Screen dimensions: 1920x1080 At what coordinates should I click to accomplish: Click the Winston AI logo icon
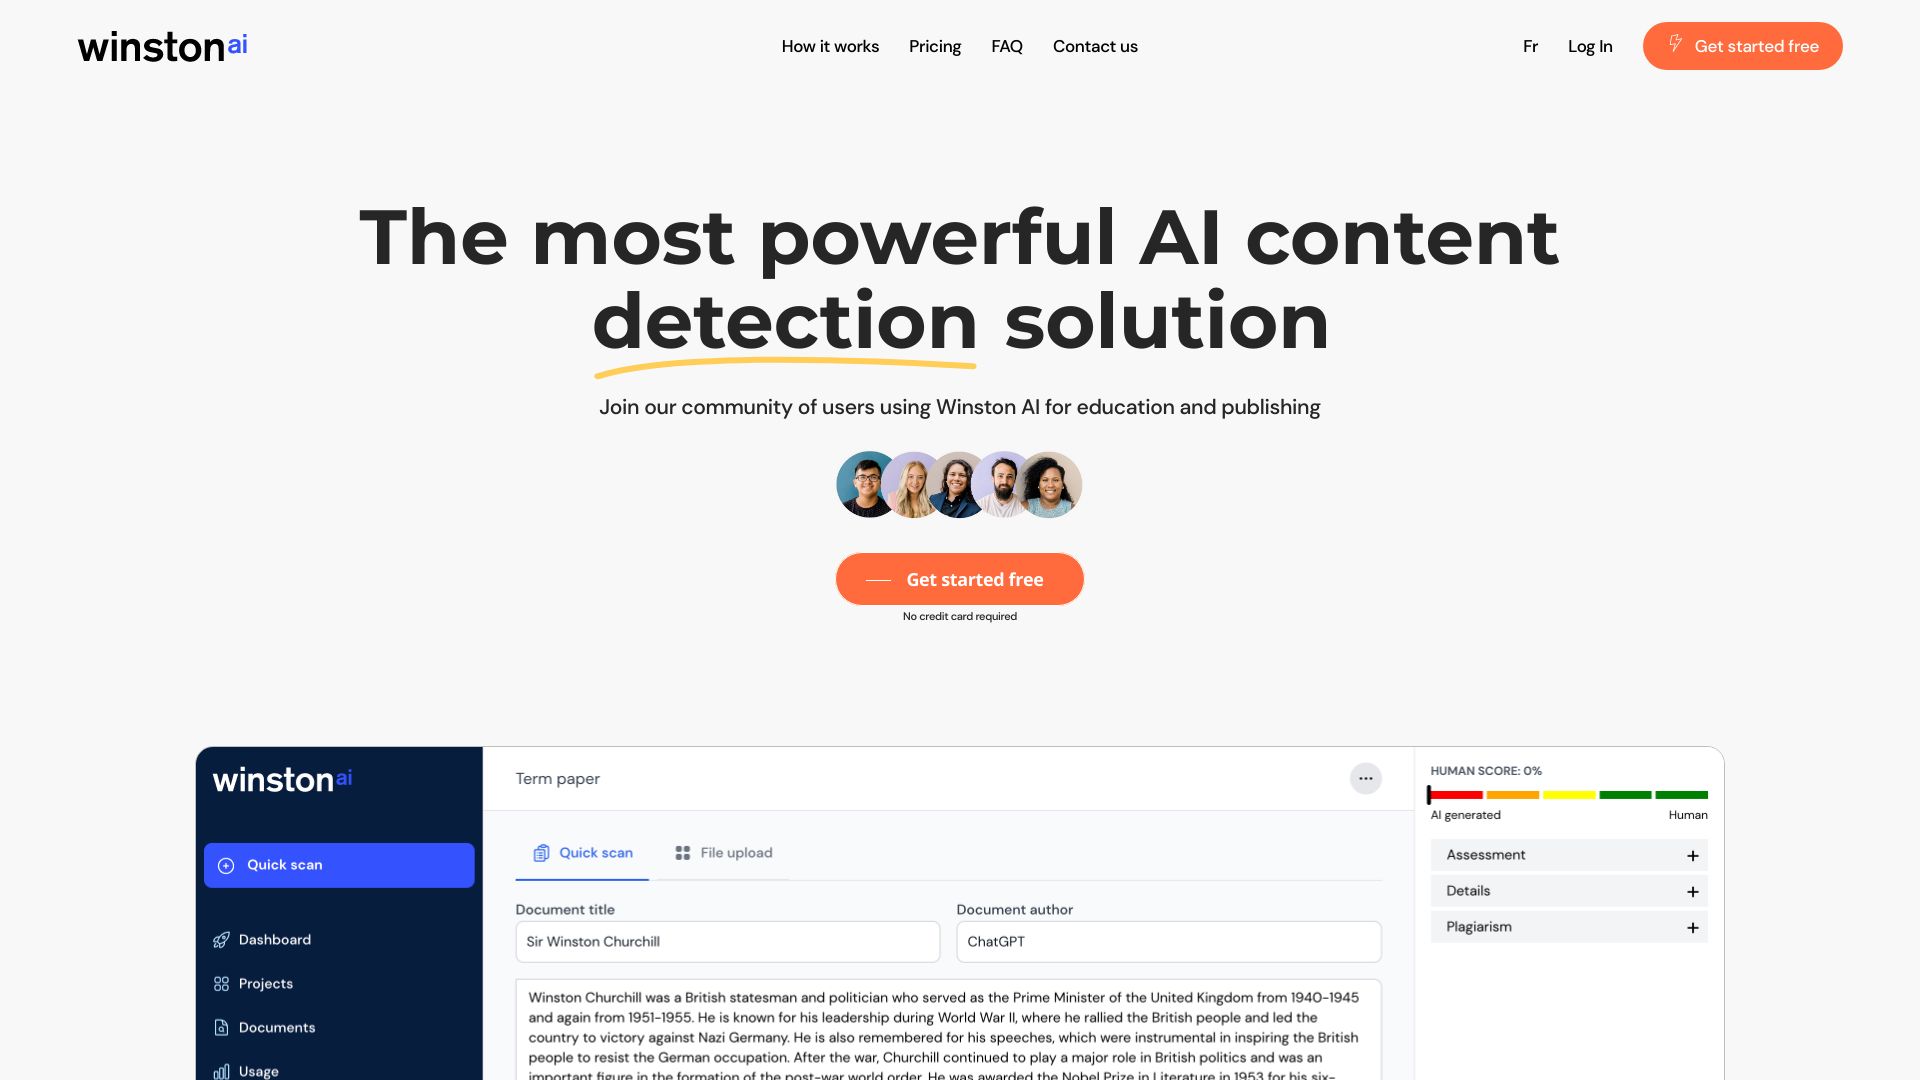(x=162, y=46)
